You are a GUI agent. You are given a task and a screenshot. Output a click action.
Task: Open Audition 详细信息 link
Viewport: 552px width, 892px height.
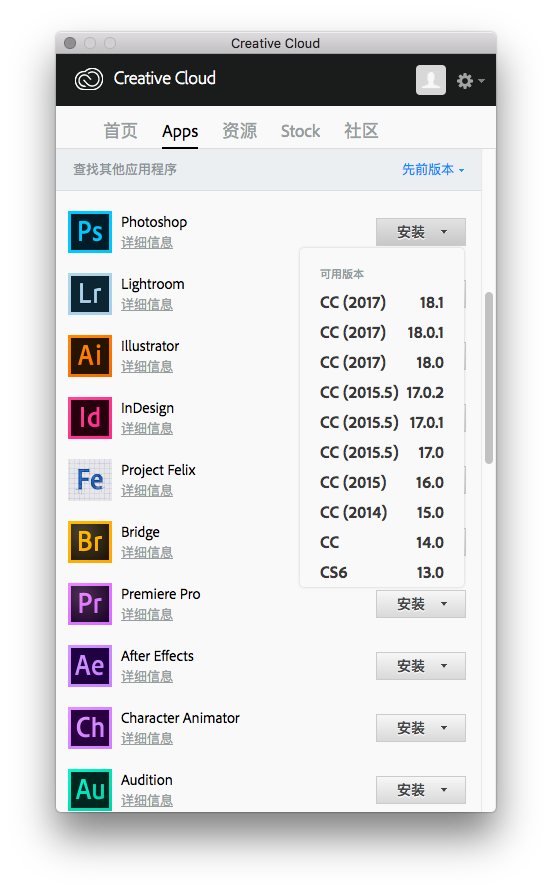coord(147,801)
